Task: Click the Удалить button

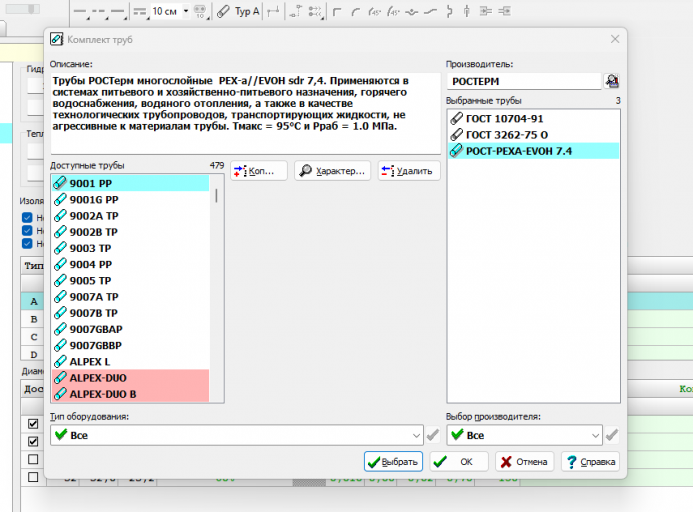Action: 409,171
